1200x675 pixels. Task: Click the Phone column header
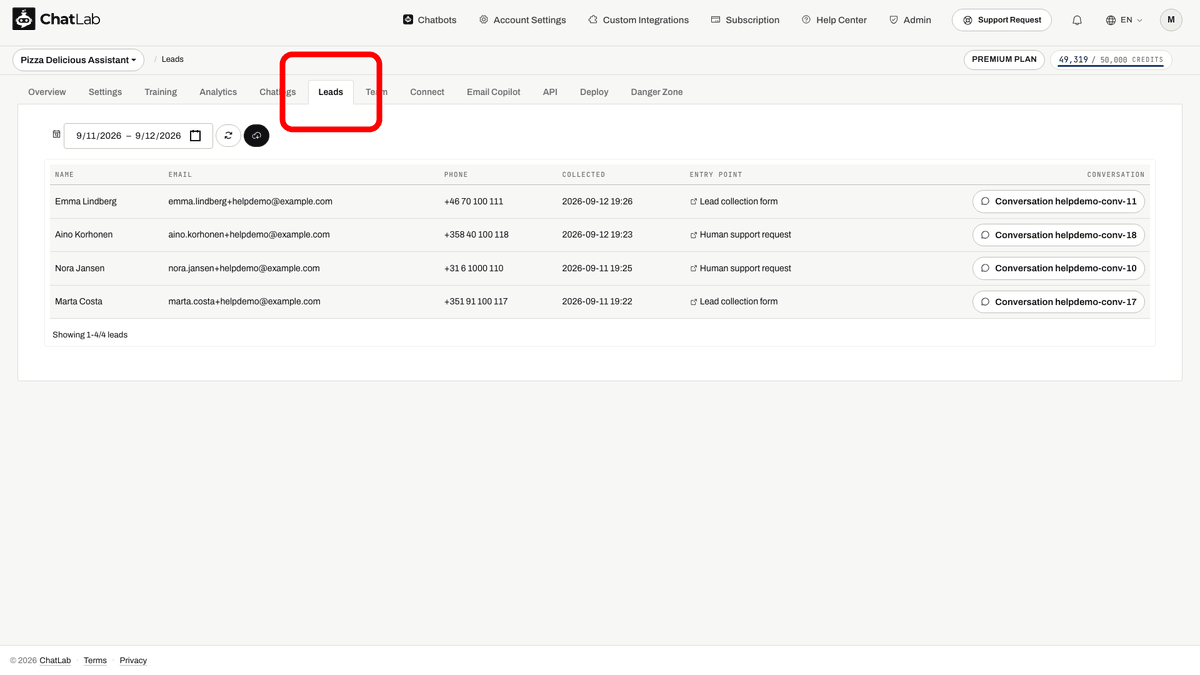point(456,175)
